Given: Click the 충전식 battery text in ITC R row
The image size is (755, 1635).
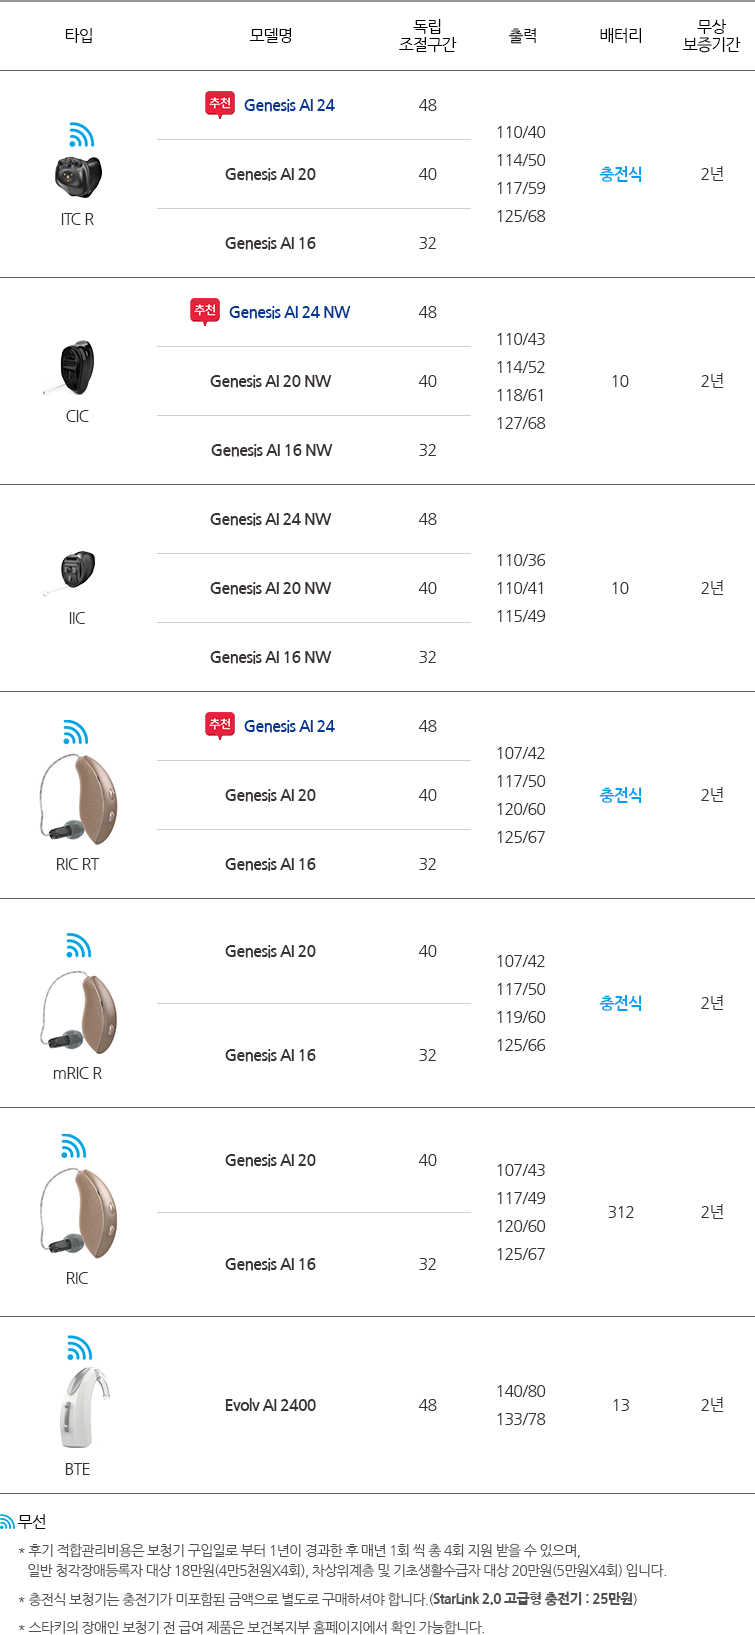Looking at the screenshot, I should click(x=620, y=174).
